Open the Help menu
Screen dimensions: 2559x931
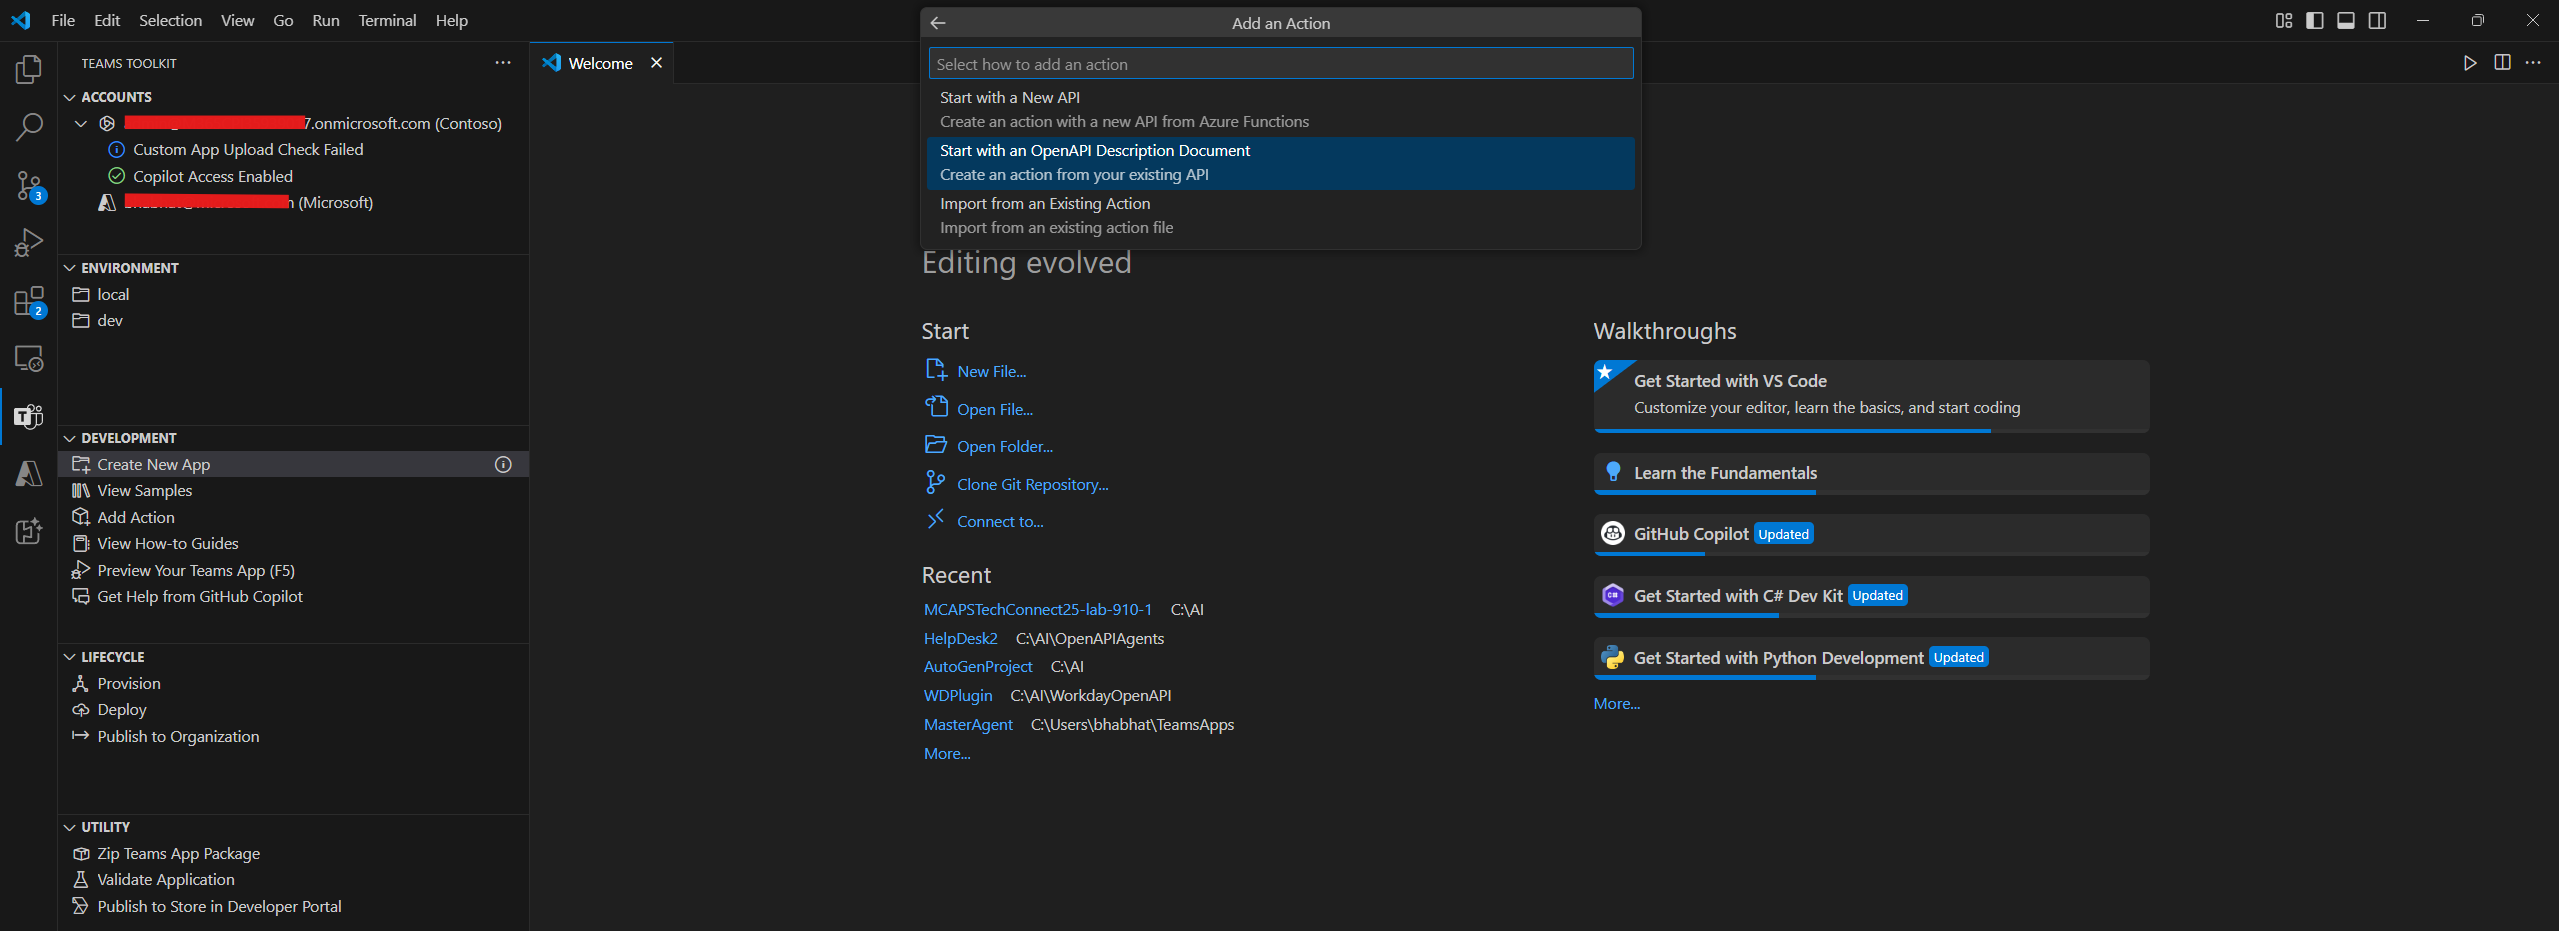click(452, 20)
